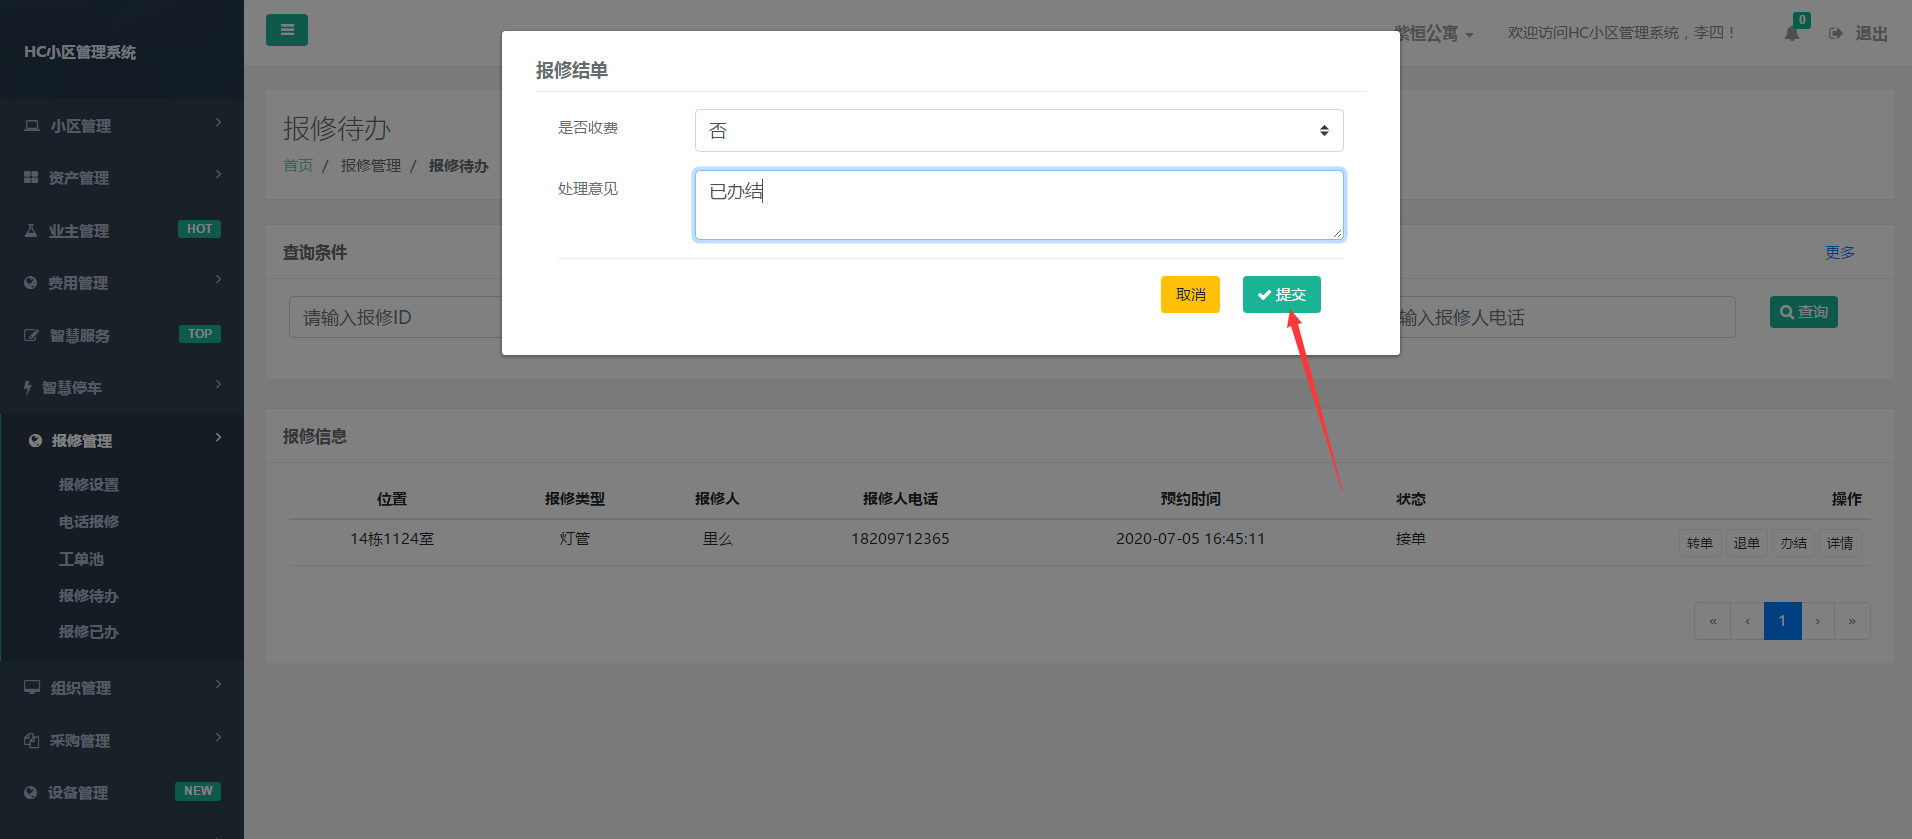Submit the form with 提交 button
1912x839 pixels.
click(1281, 295)
